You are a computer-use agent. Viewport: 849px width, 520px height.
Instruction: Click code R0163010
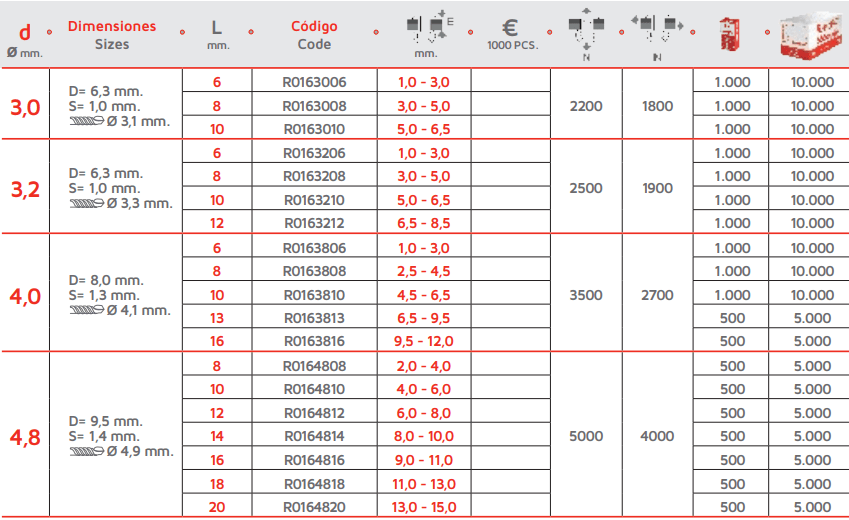point(314,129)
